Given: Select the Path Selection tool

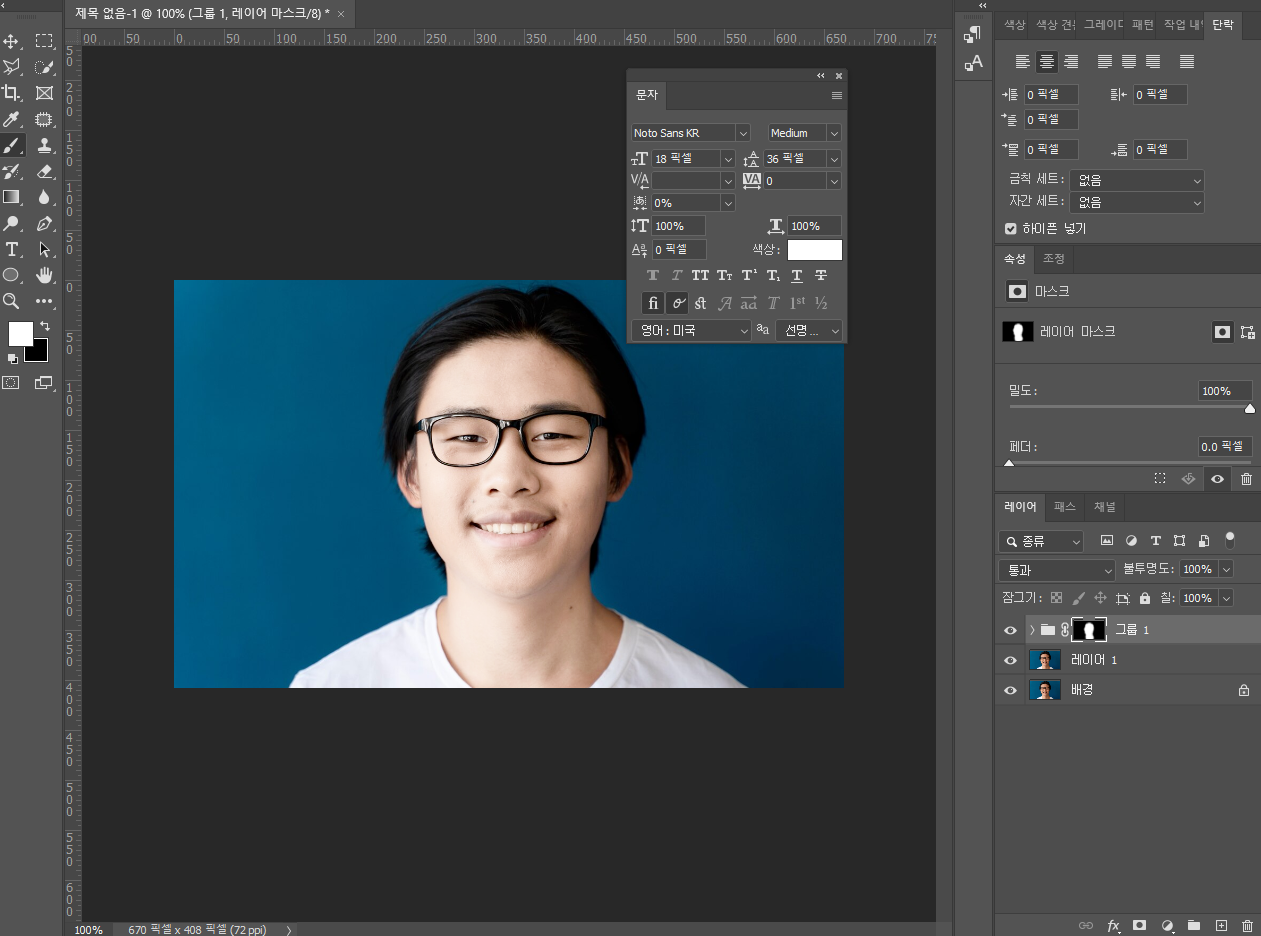Looking at the screenshot, I should point(44,249).
